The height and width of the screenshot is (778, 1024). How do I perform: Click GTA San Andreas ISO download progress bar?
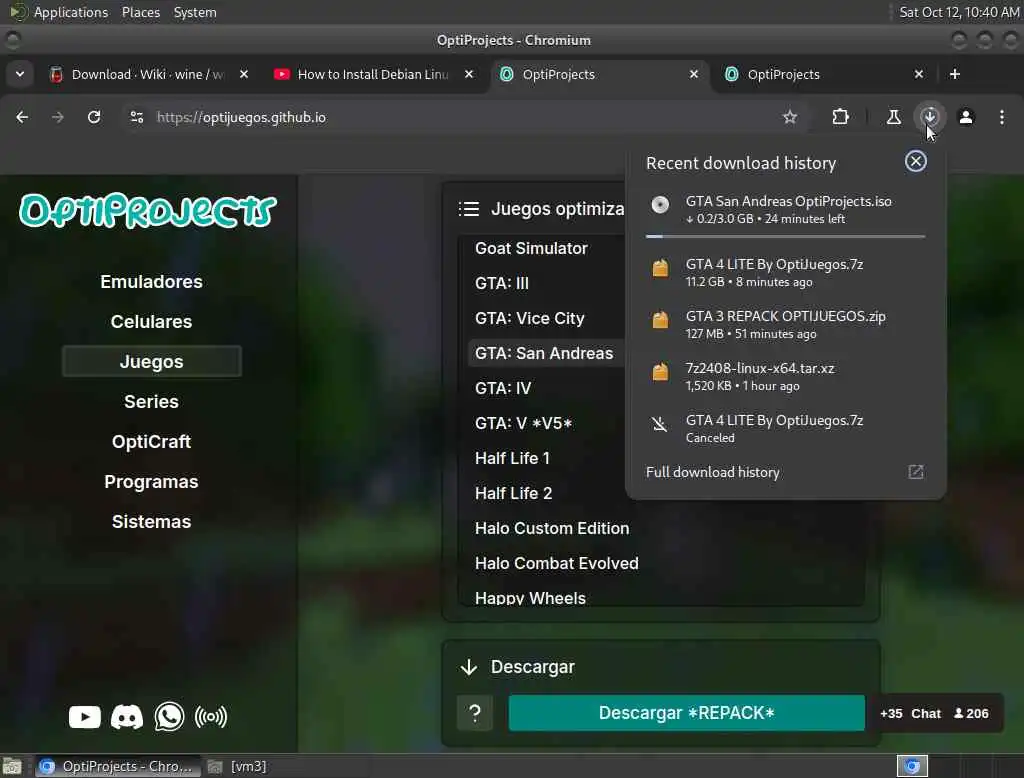[785, 236]
